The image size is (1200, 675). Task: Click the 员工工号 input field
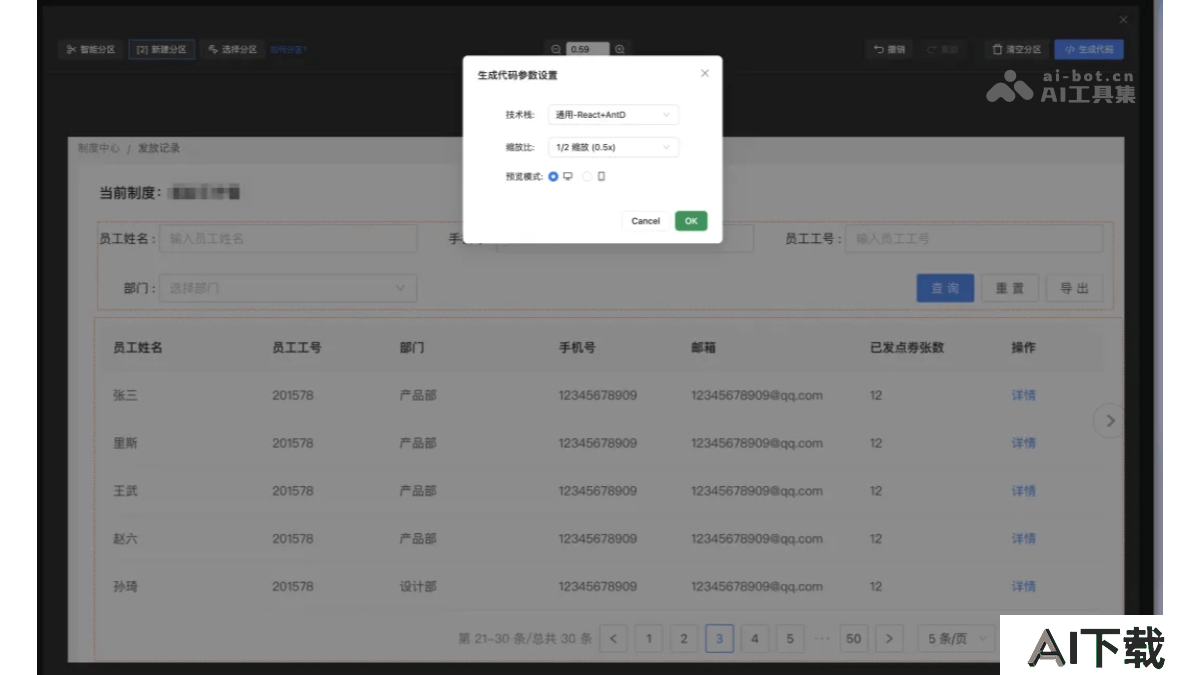(974, 239)
